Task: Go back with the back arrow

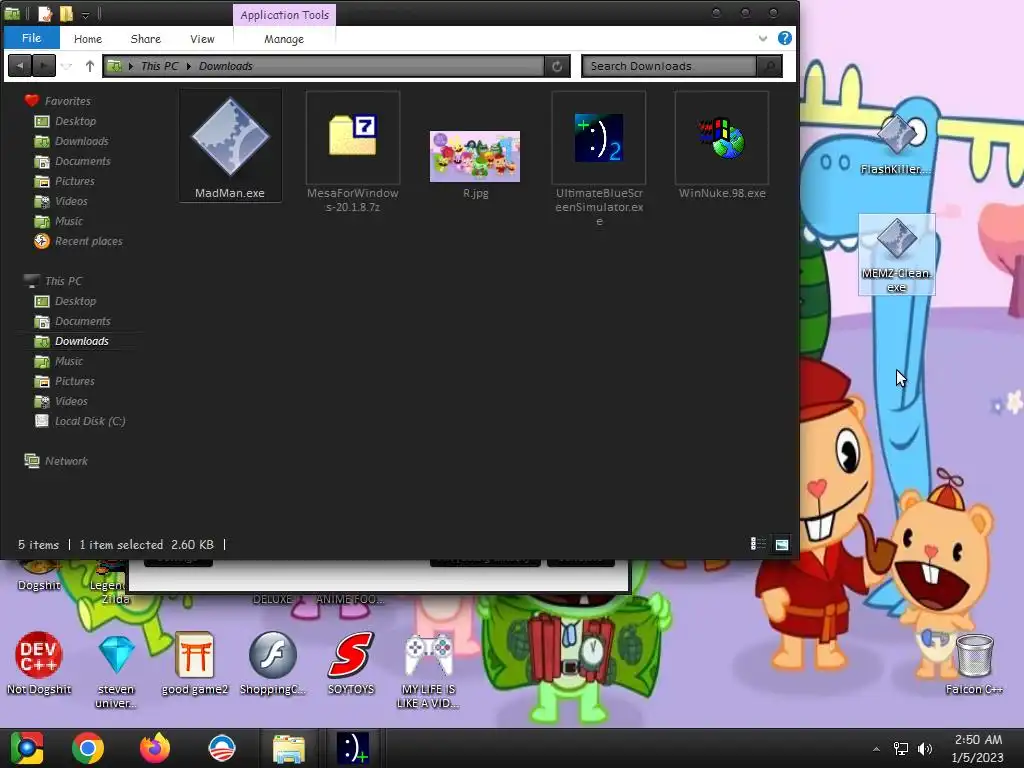Action: 20,65
